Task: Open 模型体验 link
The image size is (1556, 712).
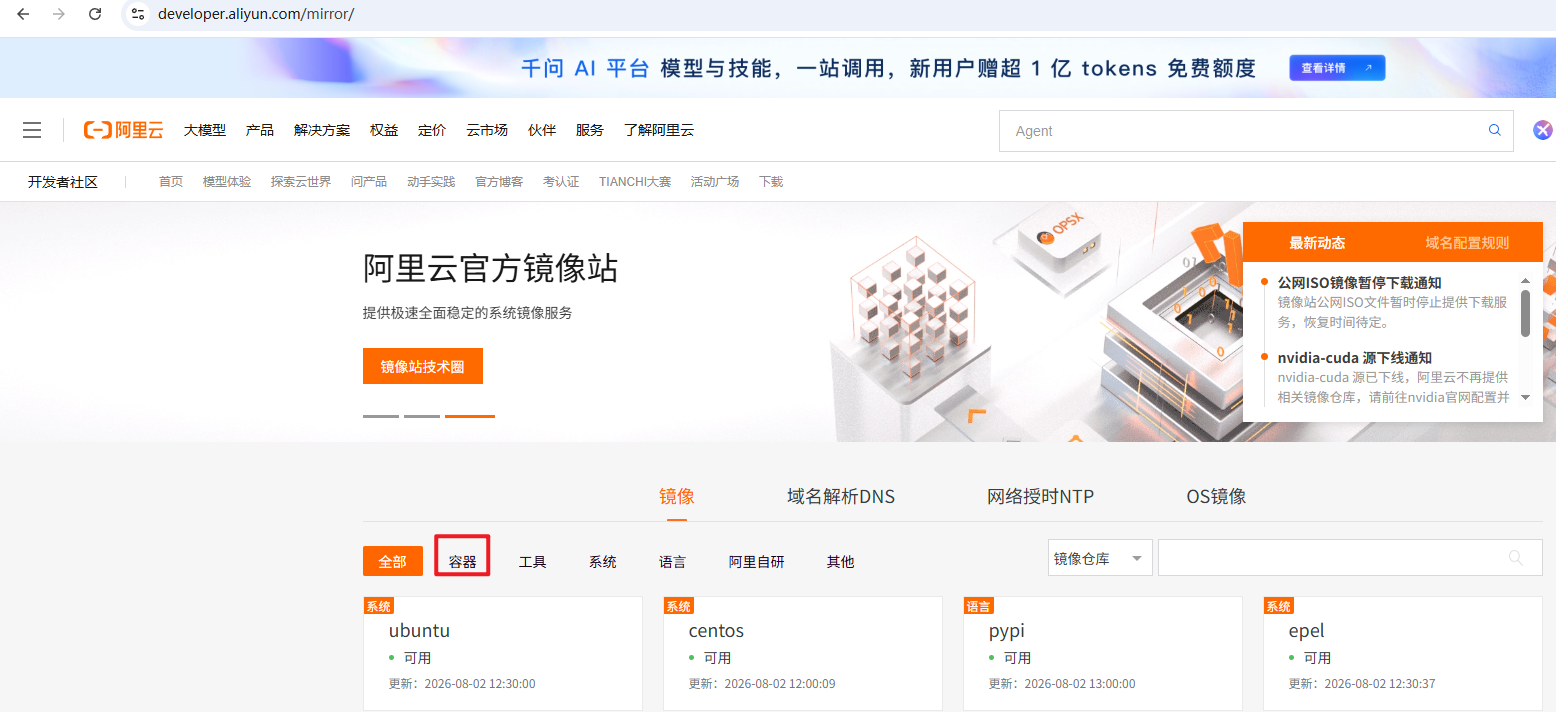Action: point(227,182)
